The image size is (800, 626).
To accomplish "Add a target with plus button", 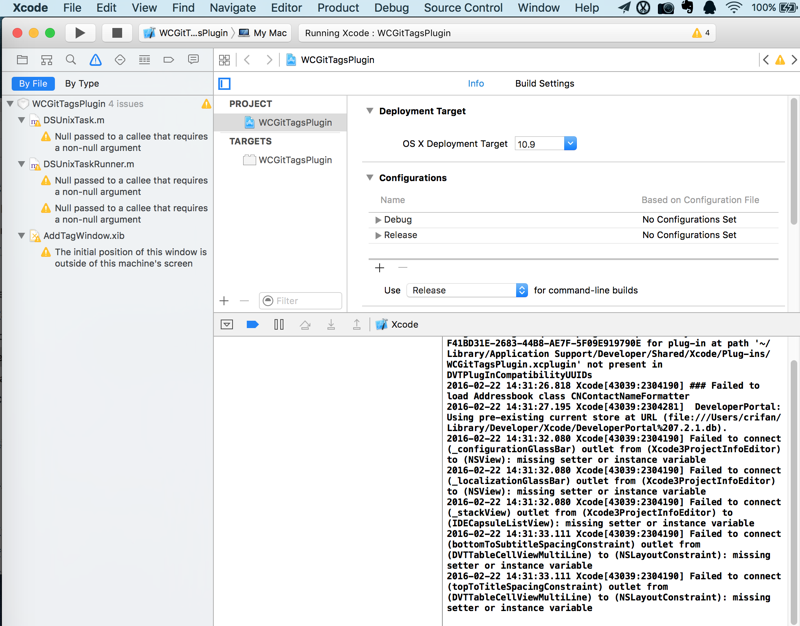I will (x=224, y=301).
